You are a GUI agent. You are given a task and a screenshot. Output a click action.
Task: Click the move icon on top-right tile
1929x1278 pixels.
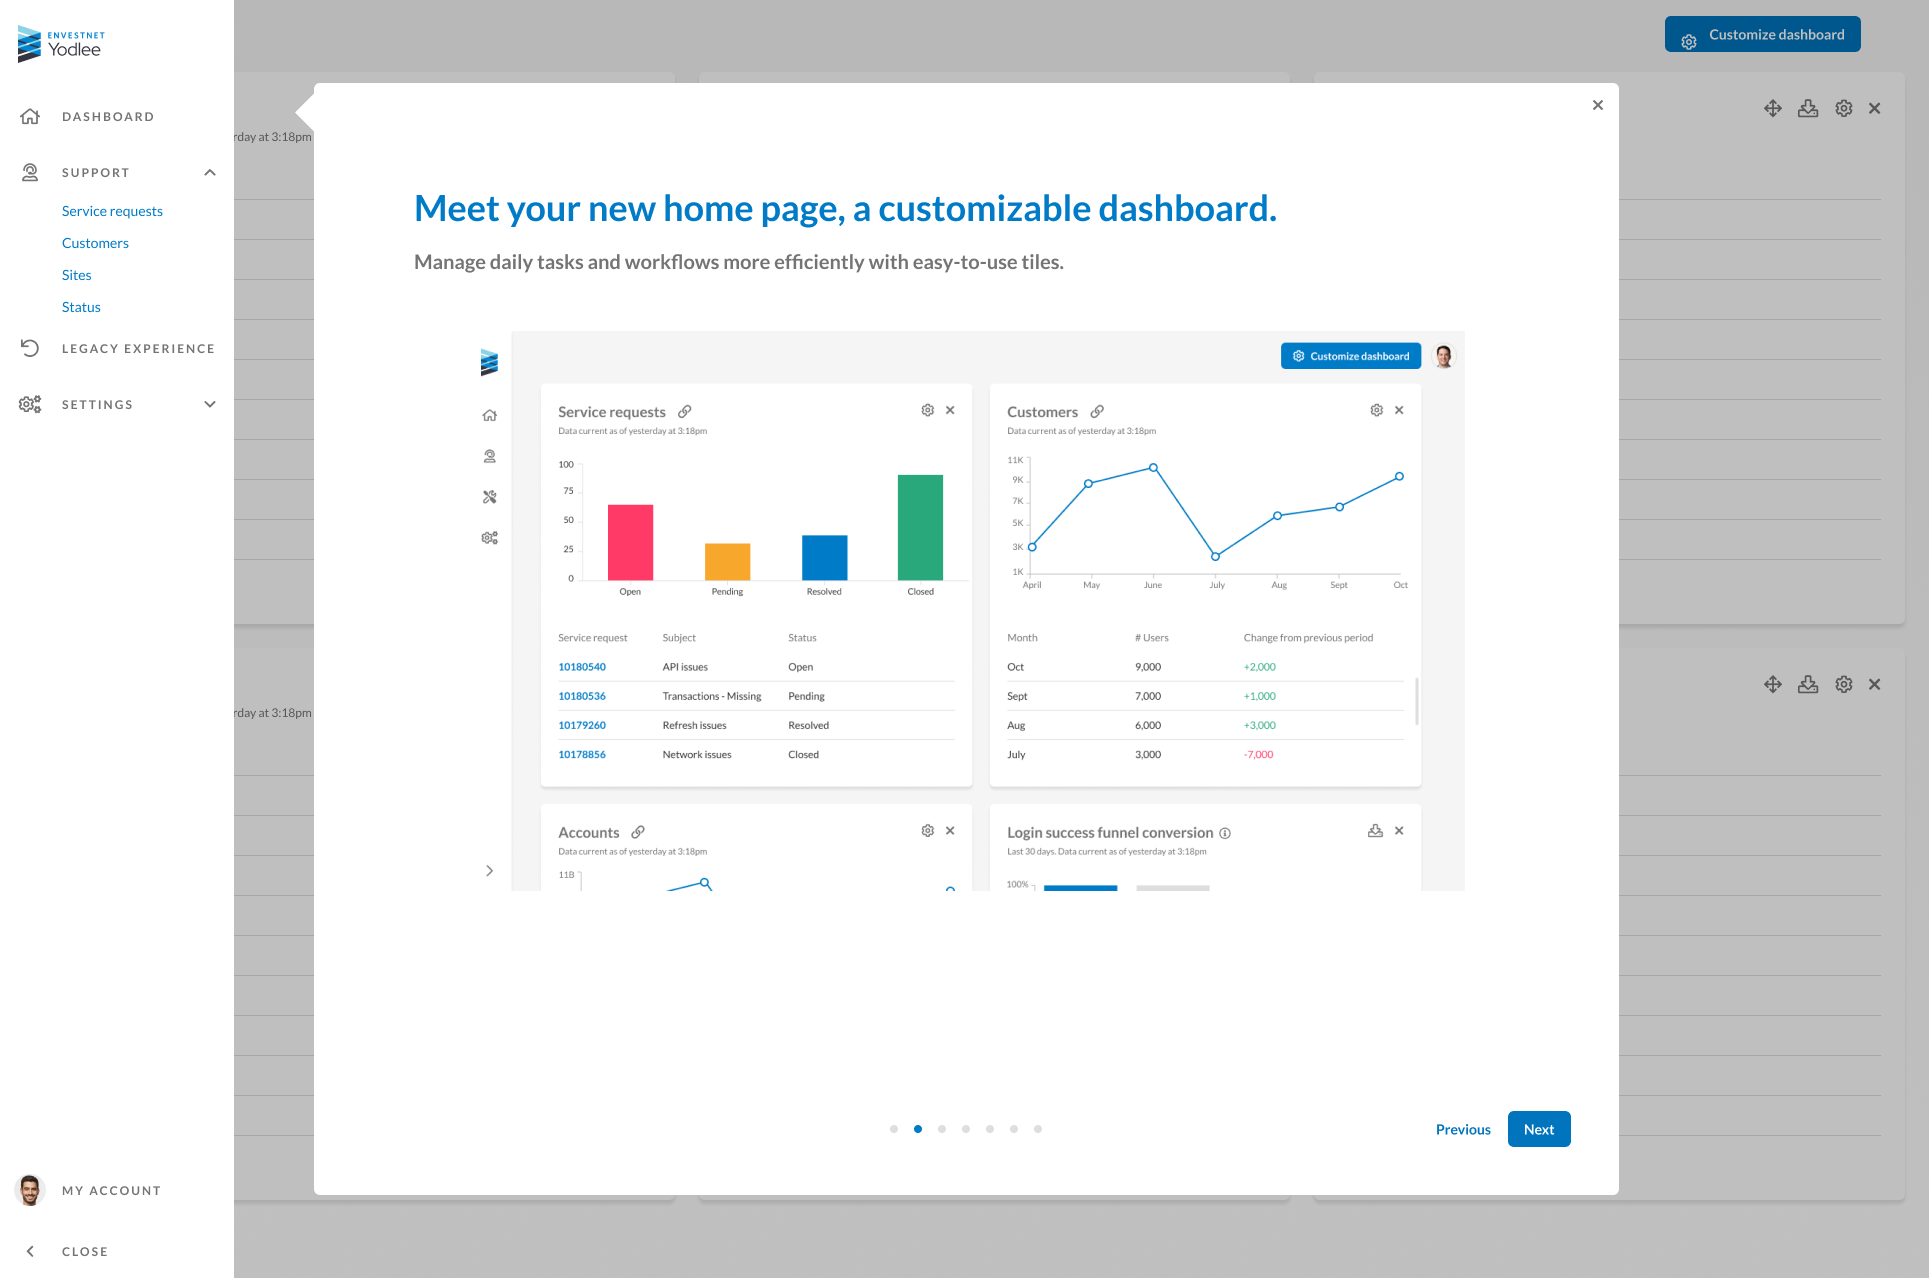click(1773, 108)
